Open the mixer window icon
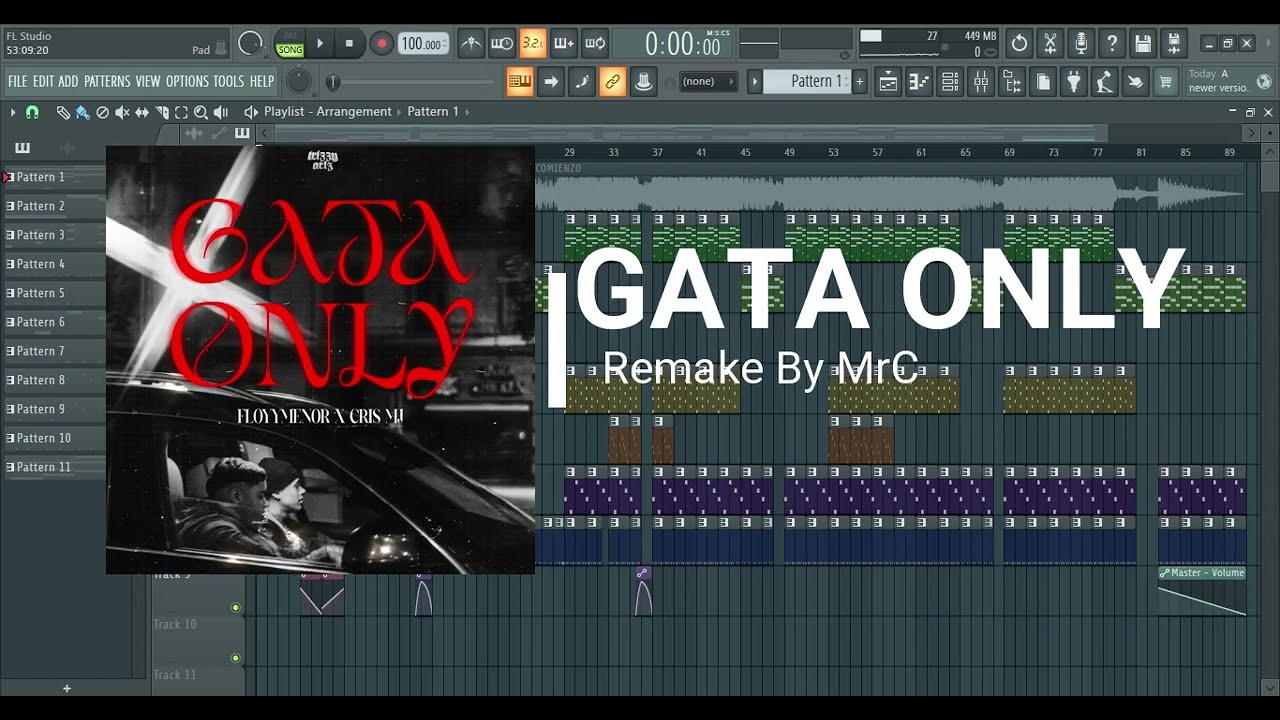Image resolution: width=1280 pixels, height=720 pixels. point(981,82)
